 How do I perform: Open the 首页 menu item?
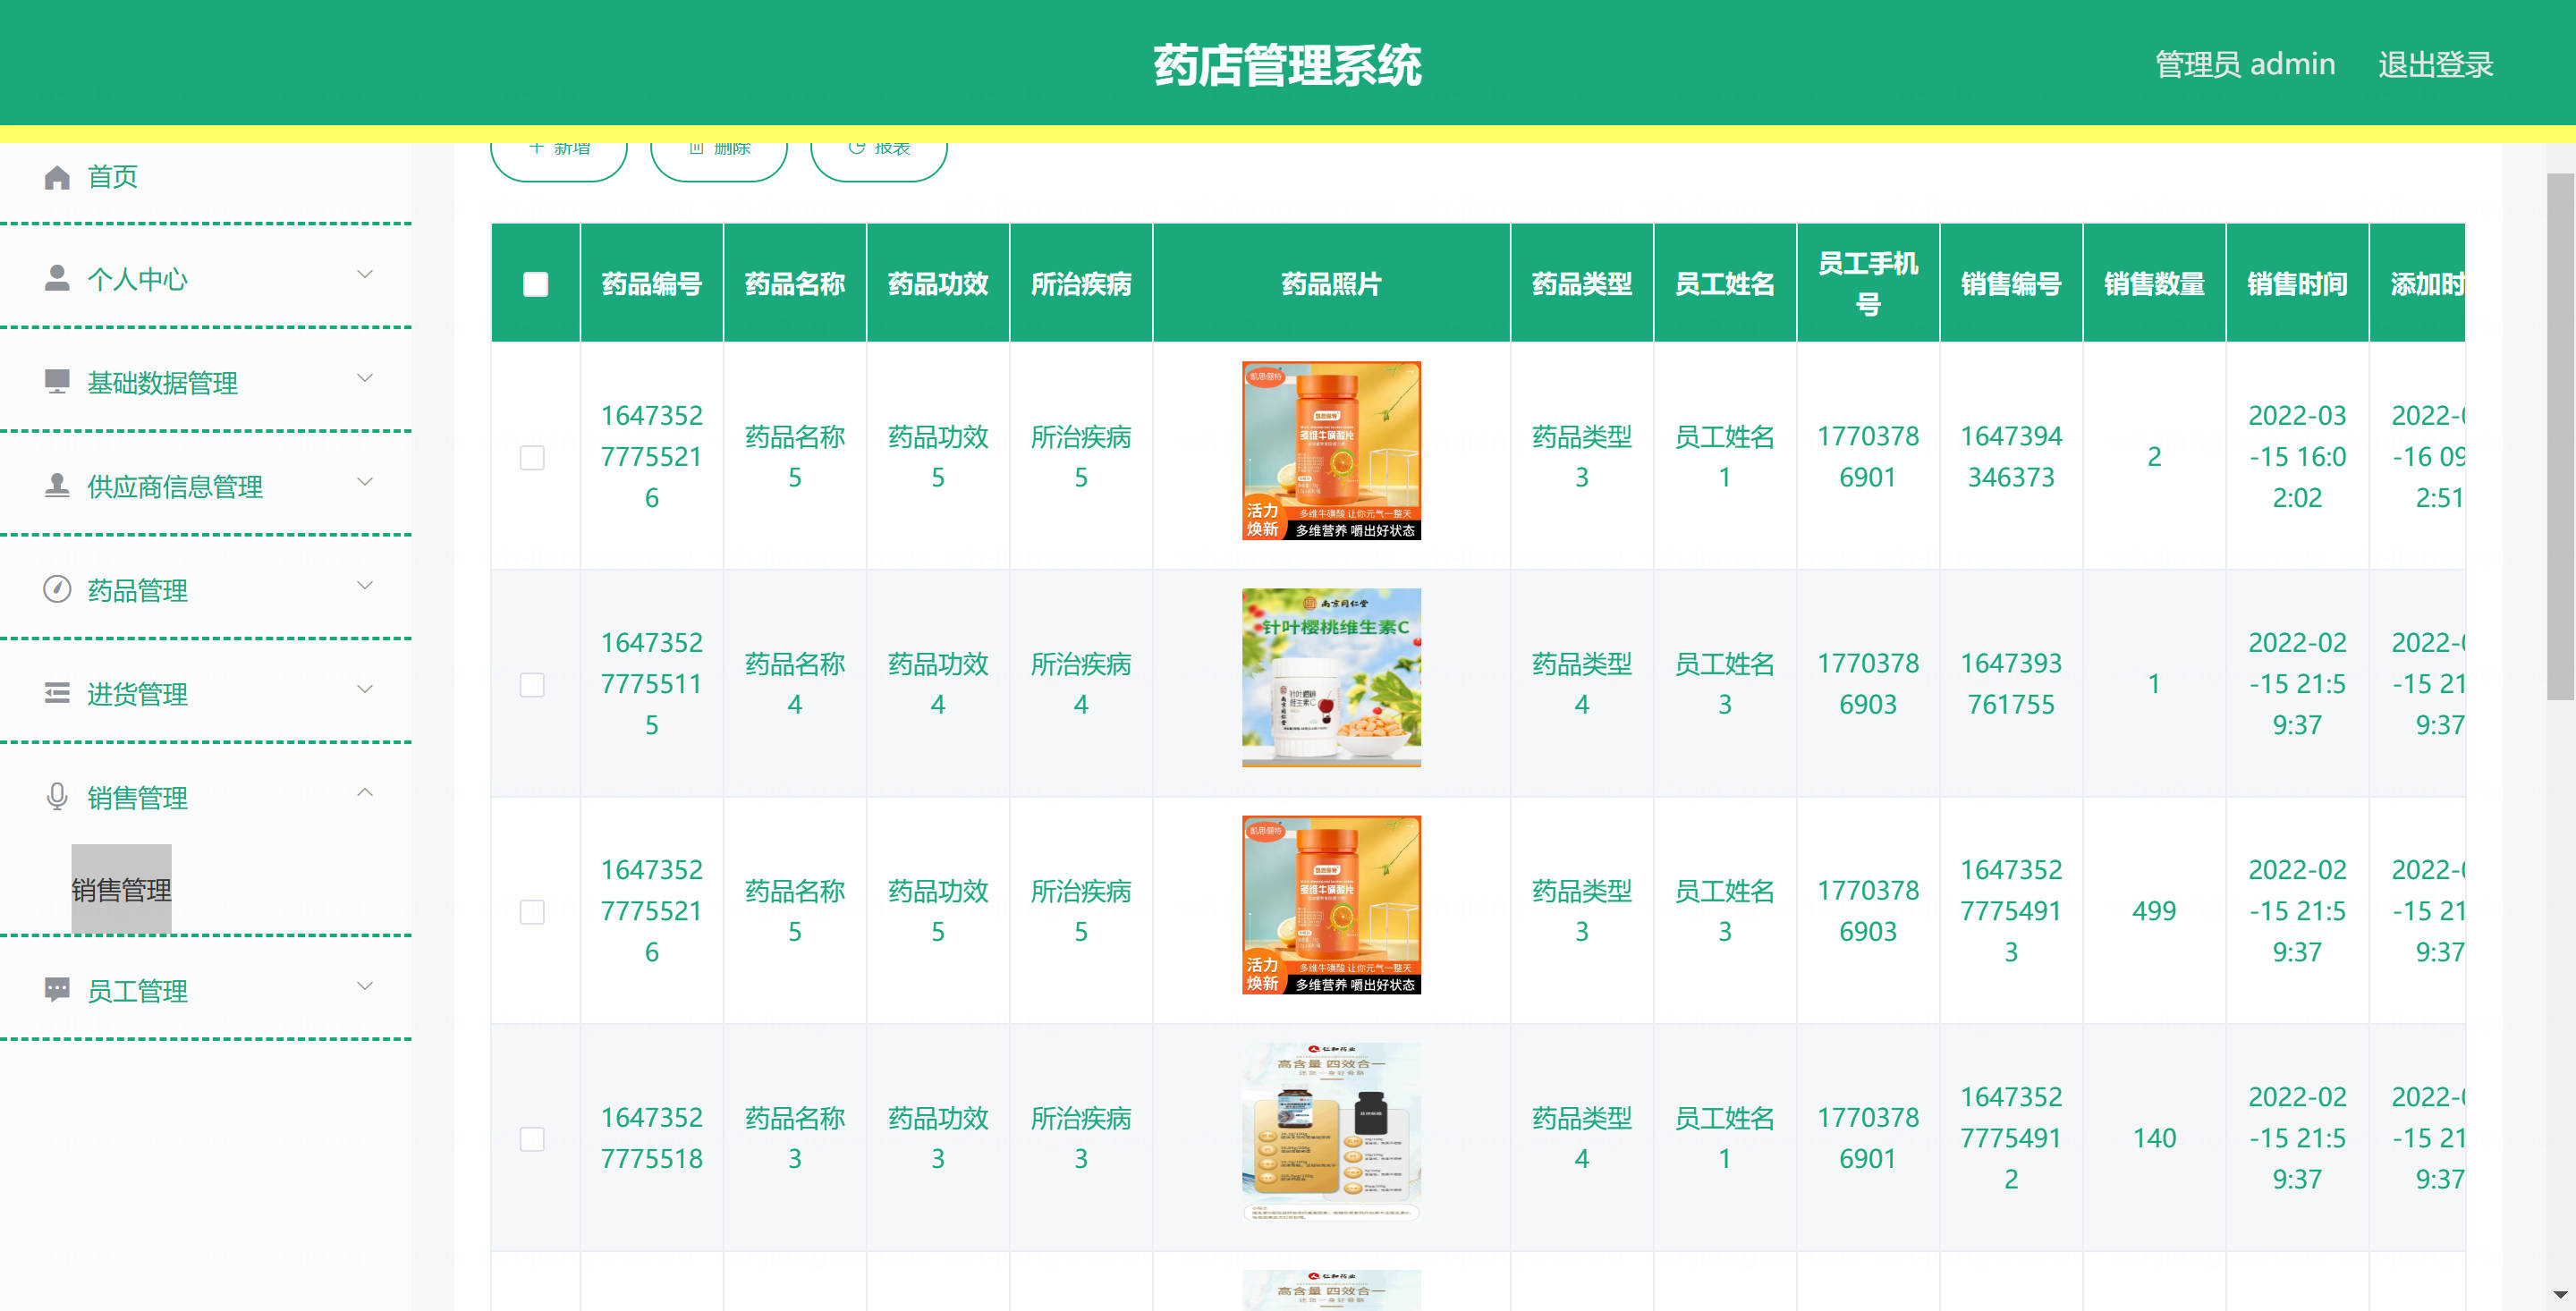(x=112, y=177)
